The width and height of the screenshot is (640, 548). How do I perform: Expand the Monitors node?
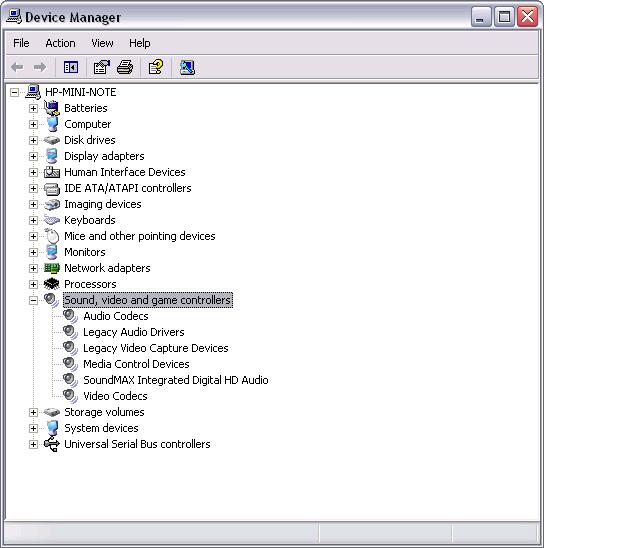tap(33, 252)
